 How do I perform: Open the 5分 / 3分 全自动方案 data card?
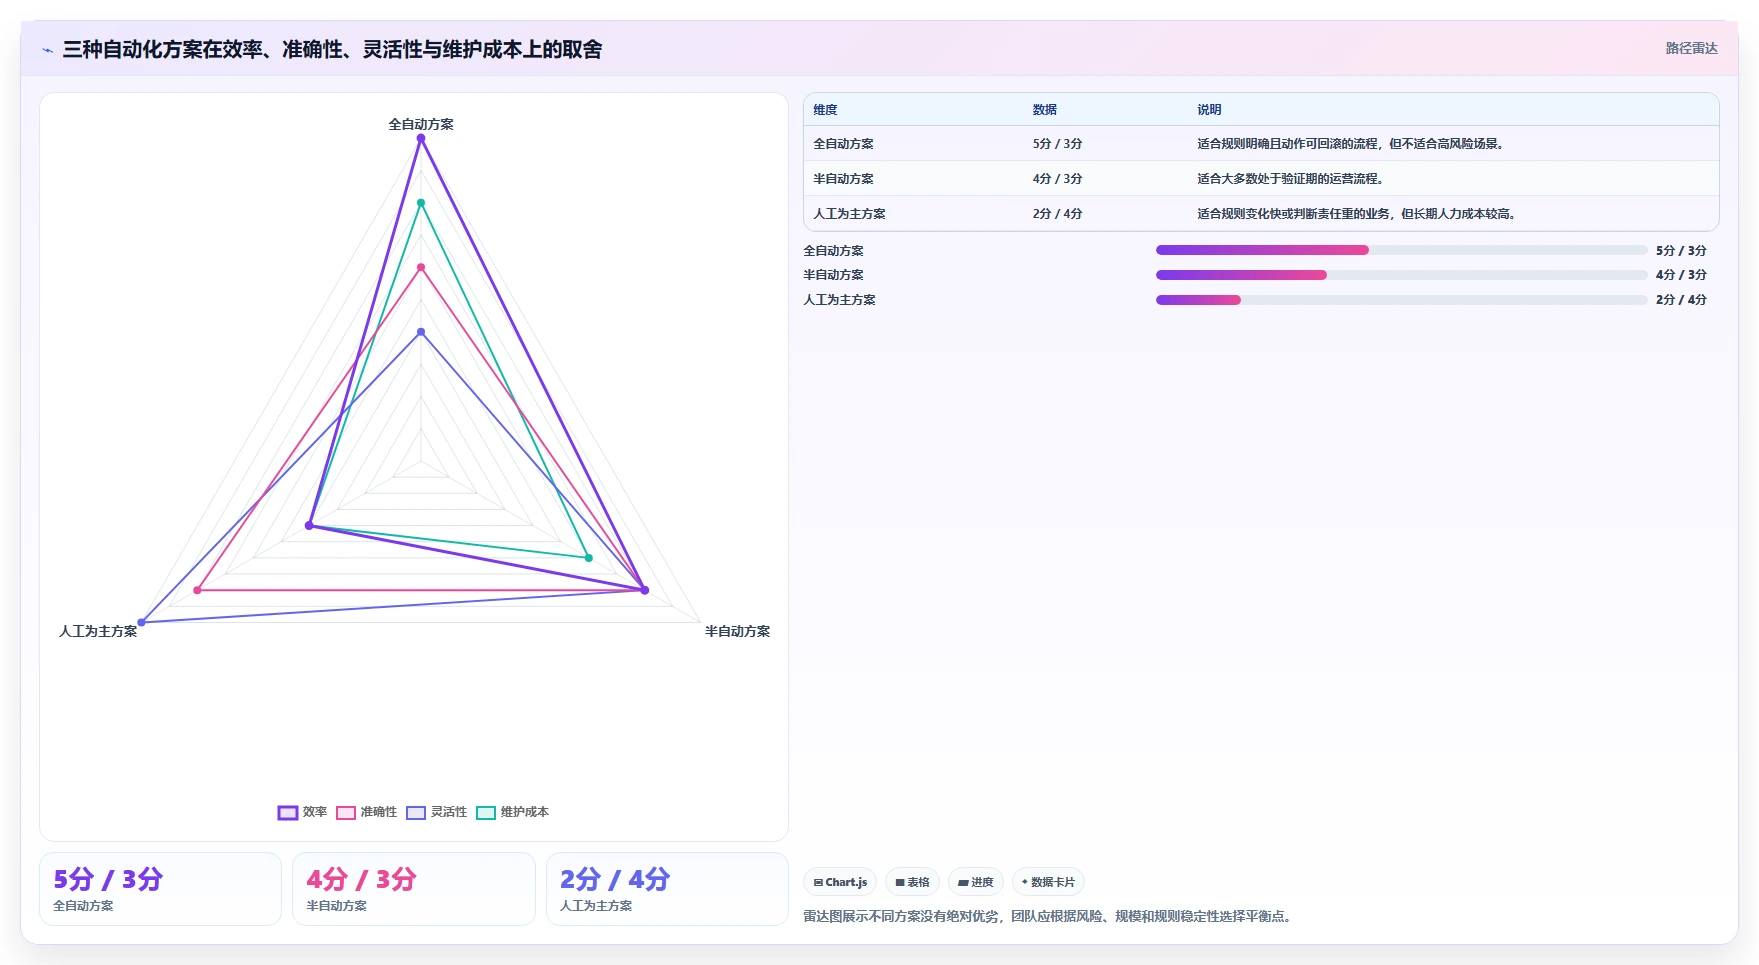coord(160,889)
